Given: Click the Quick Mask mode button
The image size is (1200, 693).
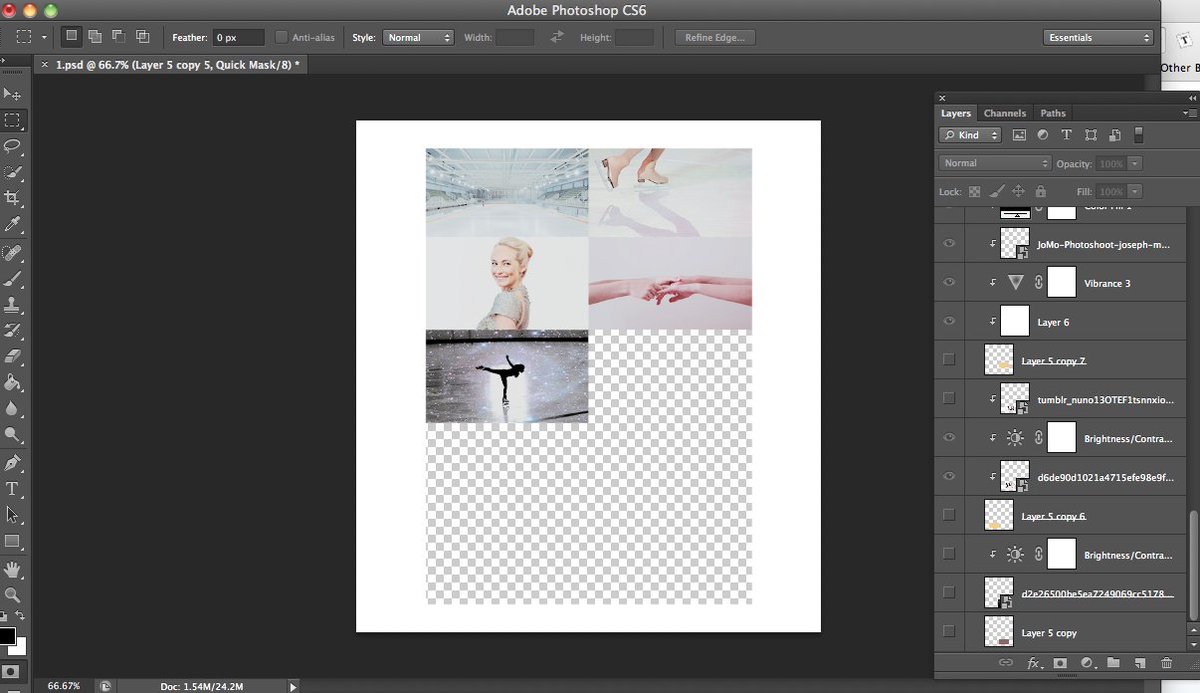Looking at the screenshot, I should (12, 669).
